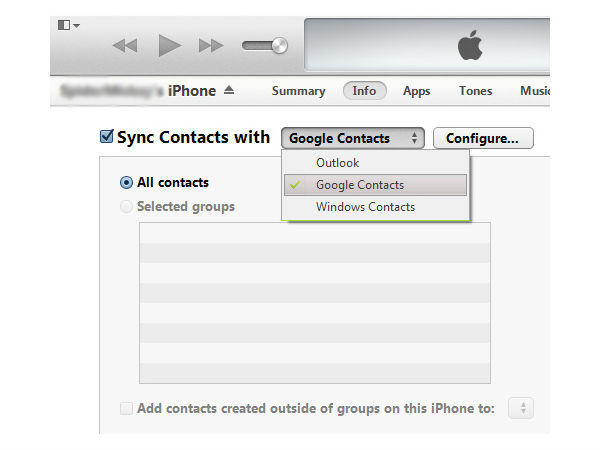The width and height of the screenshot is (600, 450).
Task: Click the Apple logo in display area
Action: 470,45
